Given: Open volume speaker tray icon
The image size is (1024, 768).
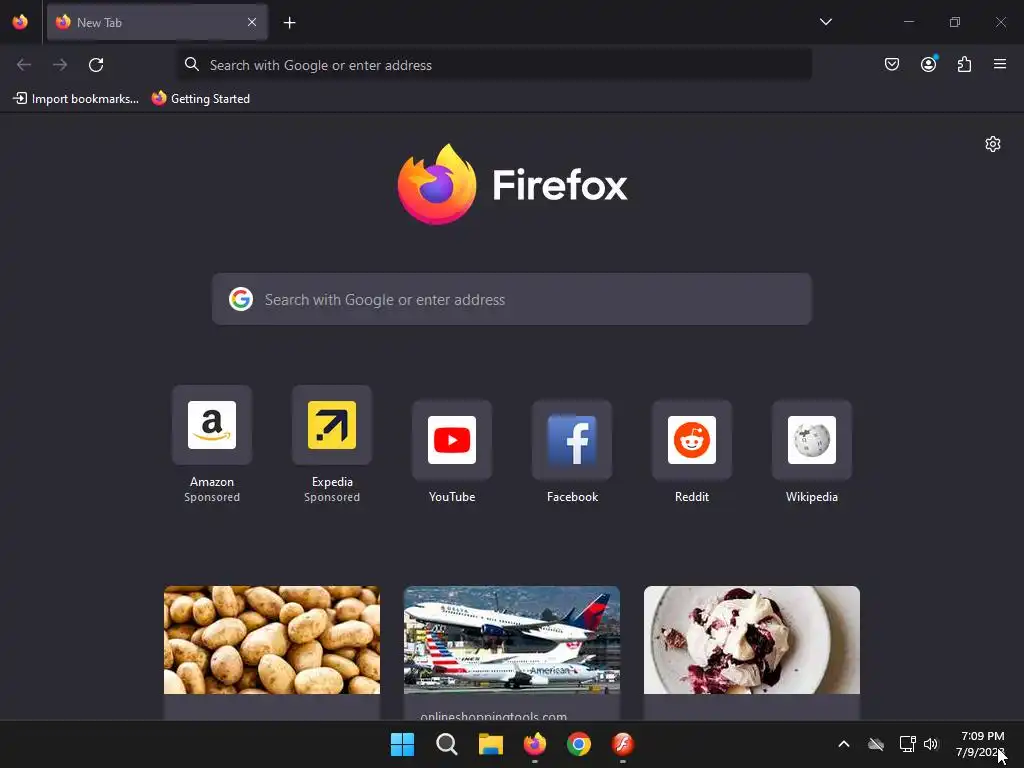Looking at the screenshot, I should pyautogui.click(x=931, y=744).
